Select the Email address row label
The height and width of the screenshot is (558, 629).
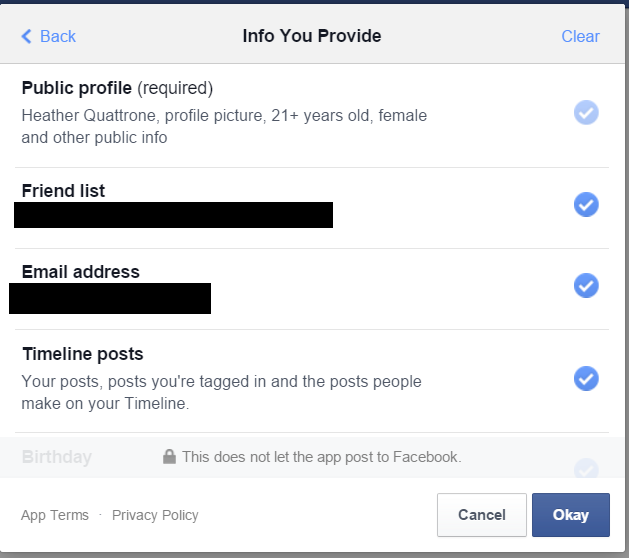(x=81, y=272)
